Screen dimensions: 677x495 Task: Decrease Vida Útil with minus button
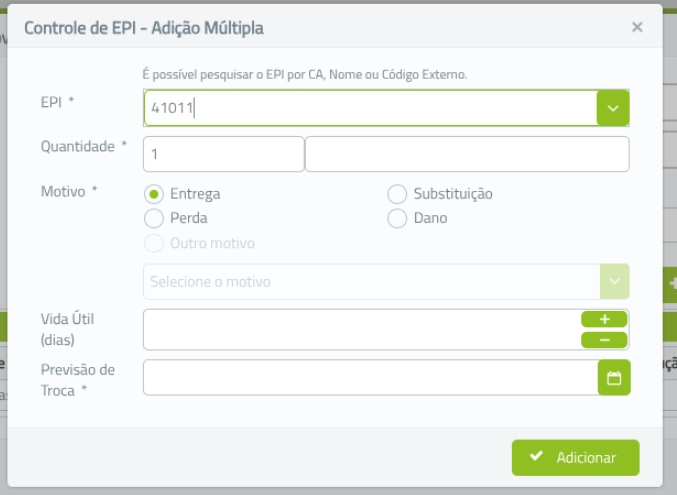click(x=604, y=340)
